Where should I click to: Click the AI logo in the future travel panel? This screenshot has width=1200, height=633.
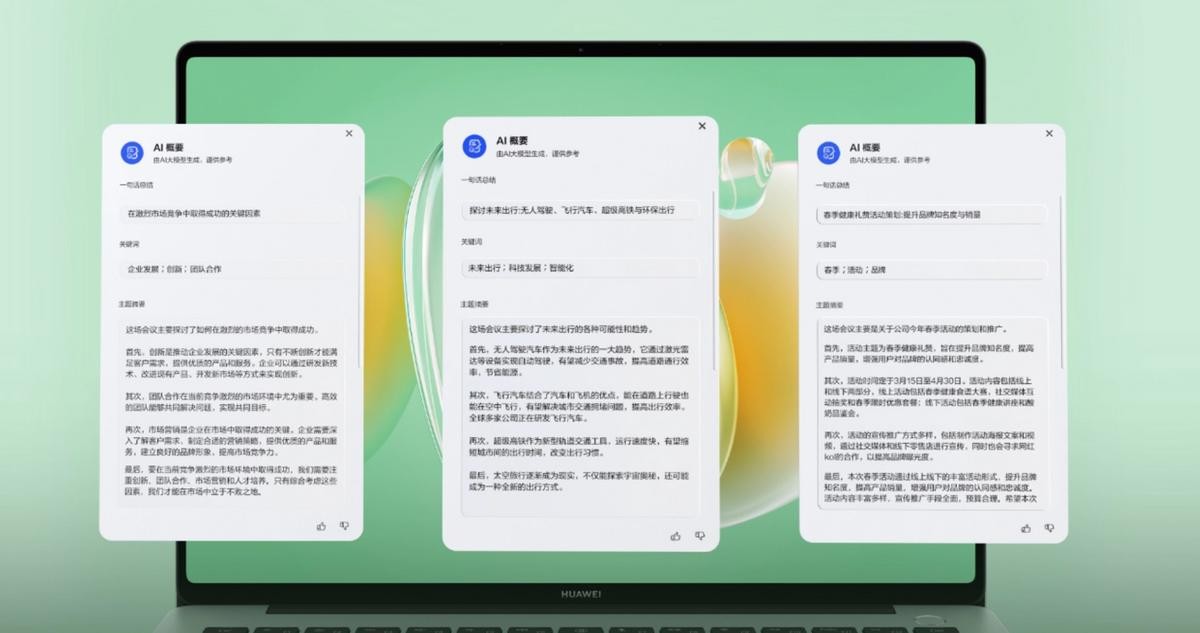[x=474, y=146]
